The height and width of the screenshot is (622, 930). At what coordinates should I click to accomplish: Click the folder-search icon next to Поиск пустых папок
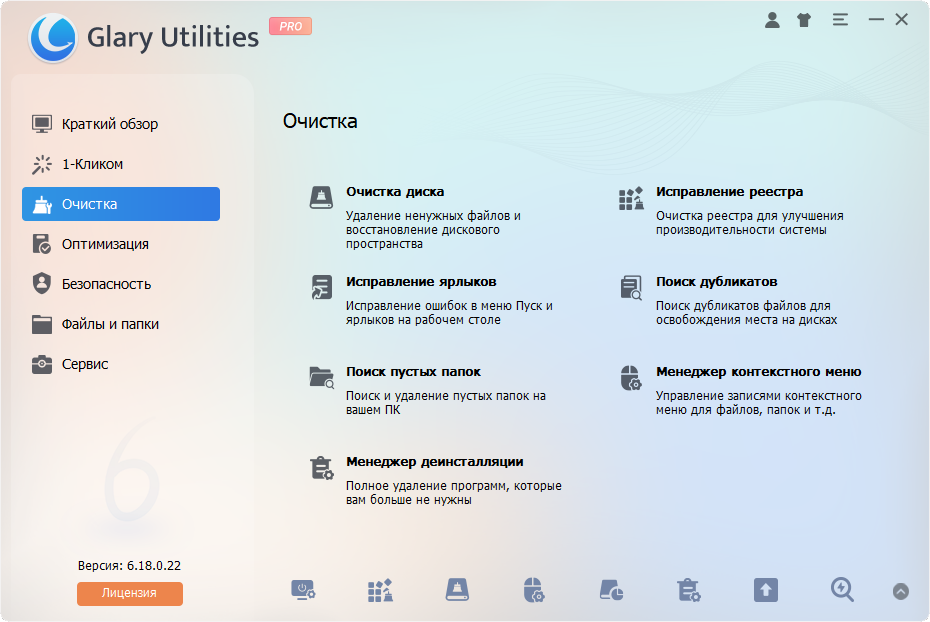320,377
